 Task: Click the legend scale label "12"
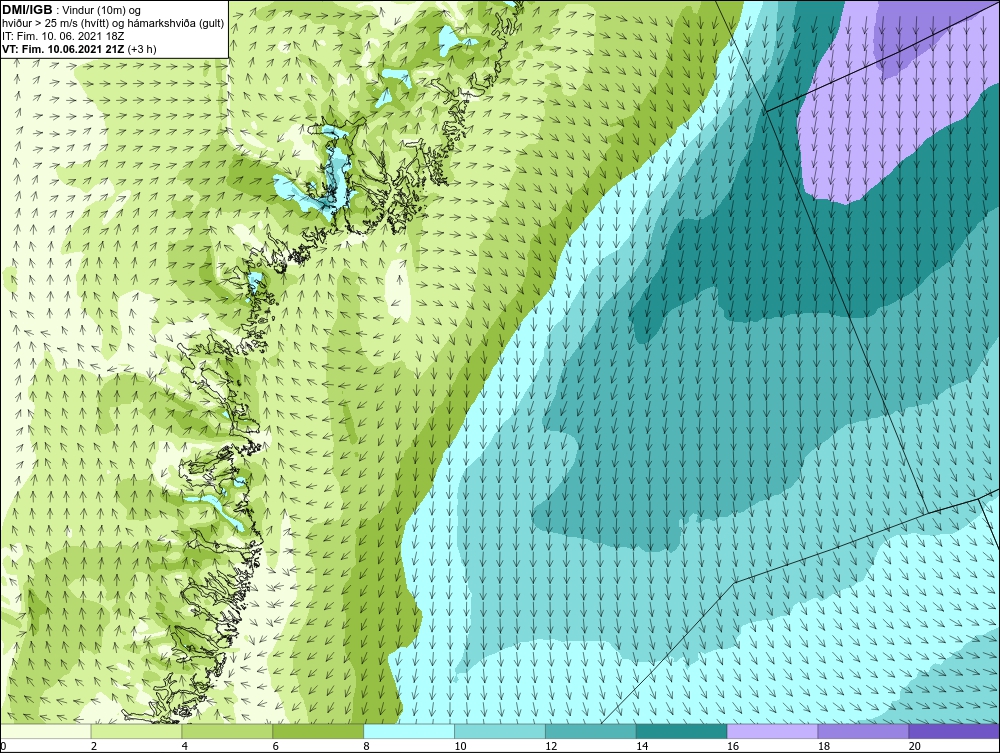coord(552,746)
